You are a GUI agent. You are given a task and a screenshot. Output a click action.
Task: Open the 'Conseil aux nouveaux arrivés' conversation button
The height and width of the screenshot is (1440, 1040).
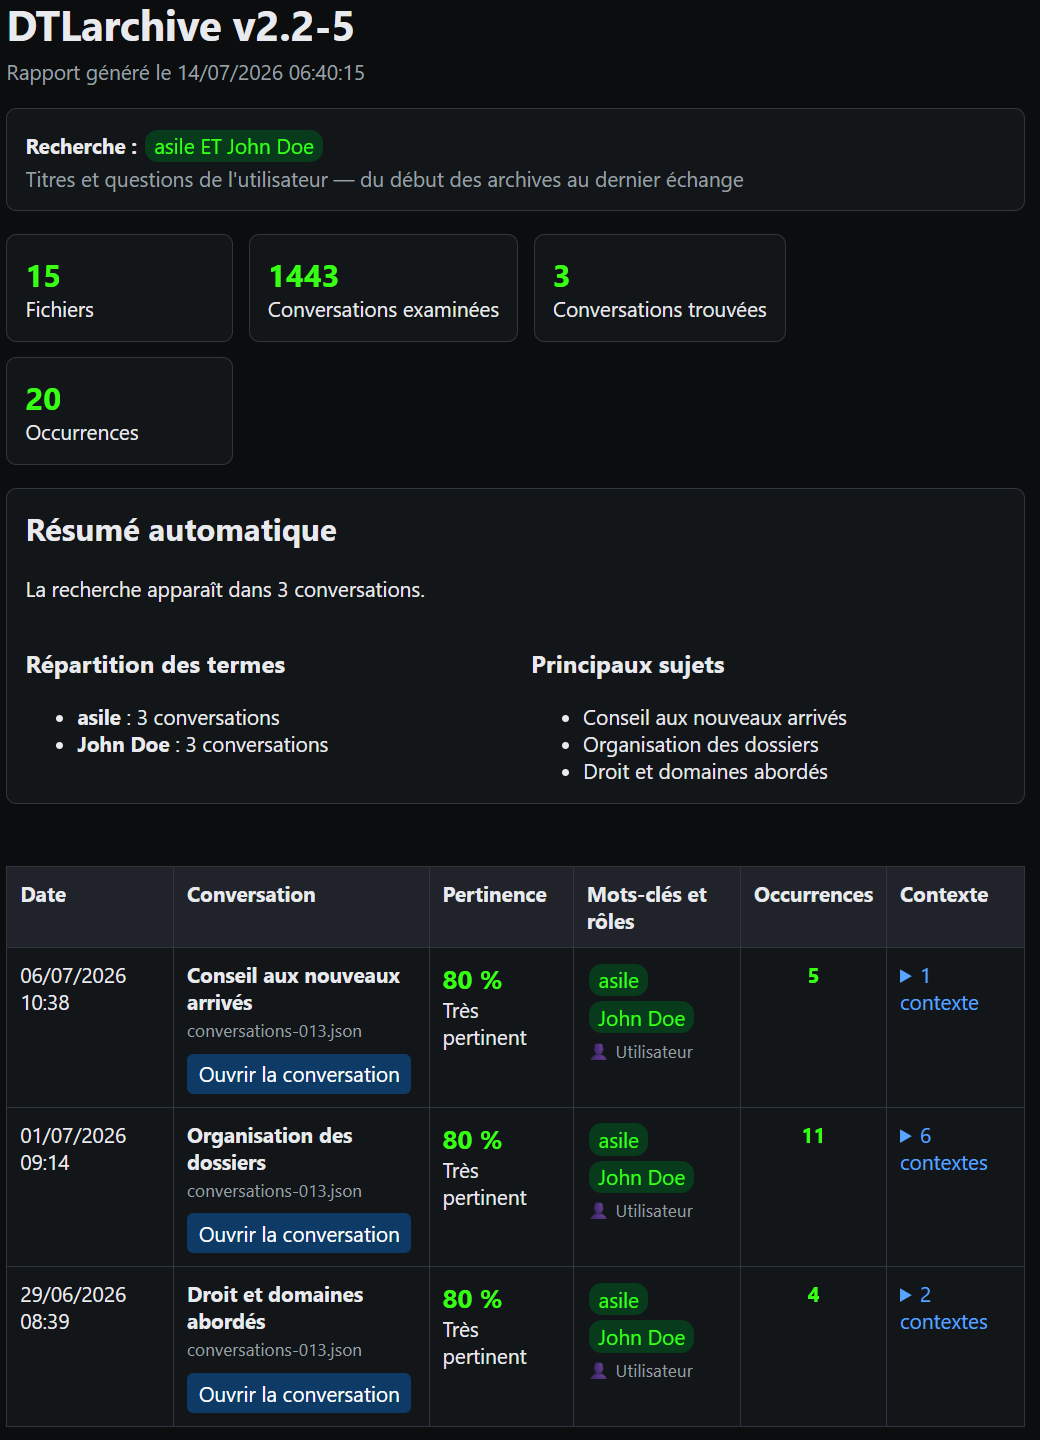click(299, 1074)
